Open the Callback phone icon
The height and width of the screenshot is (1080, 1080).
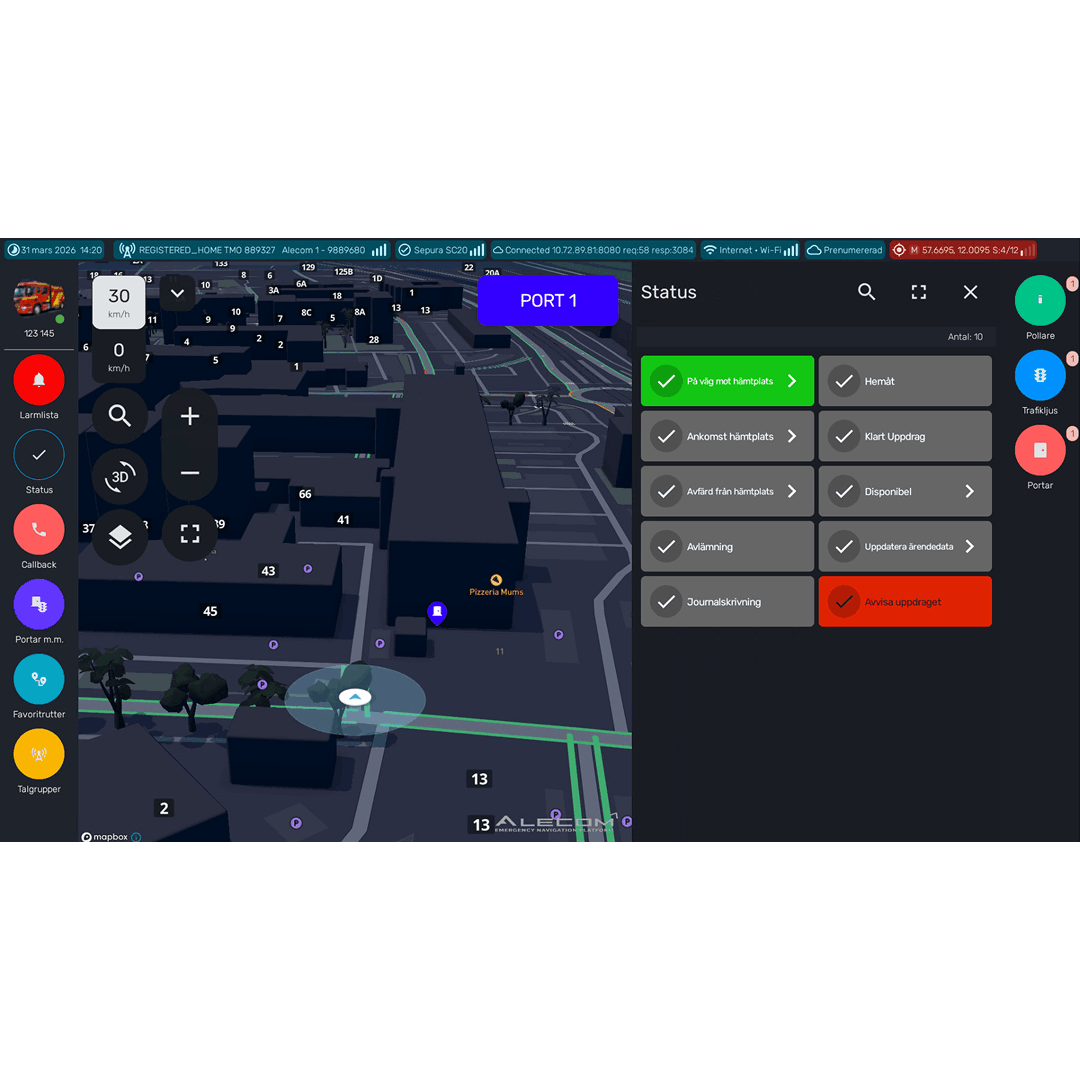[x=39, y=529]
